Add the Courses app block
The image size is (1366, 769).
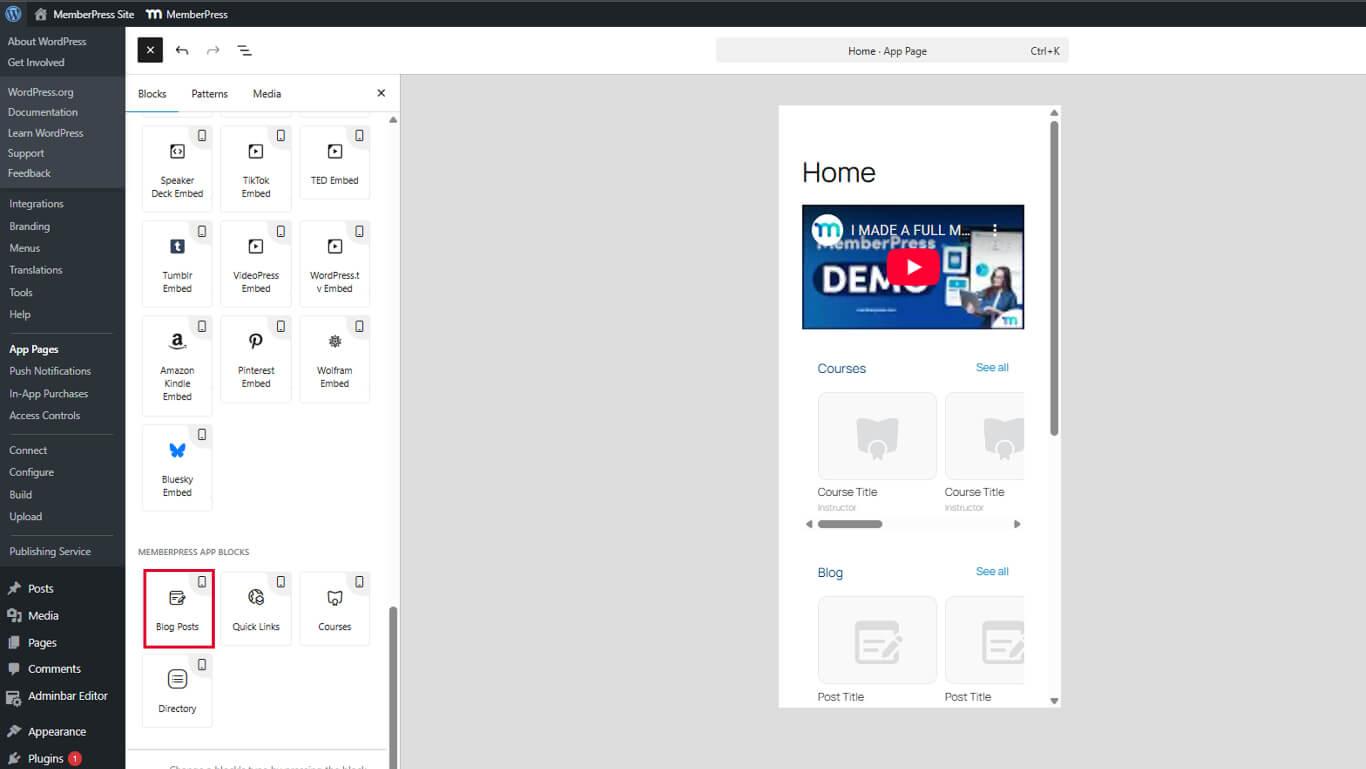334,608
